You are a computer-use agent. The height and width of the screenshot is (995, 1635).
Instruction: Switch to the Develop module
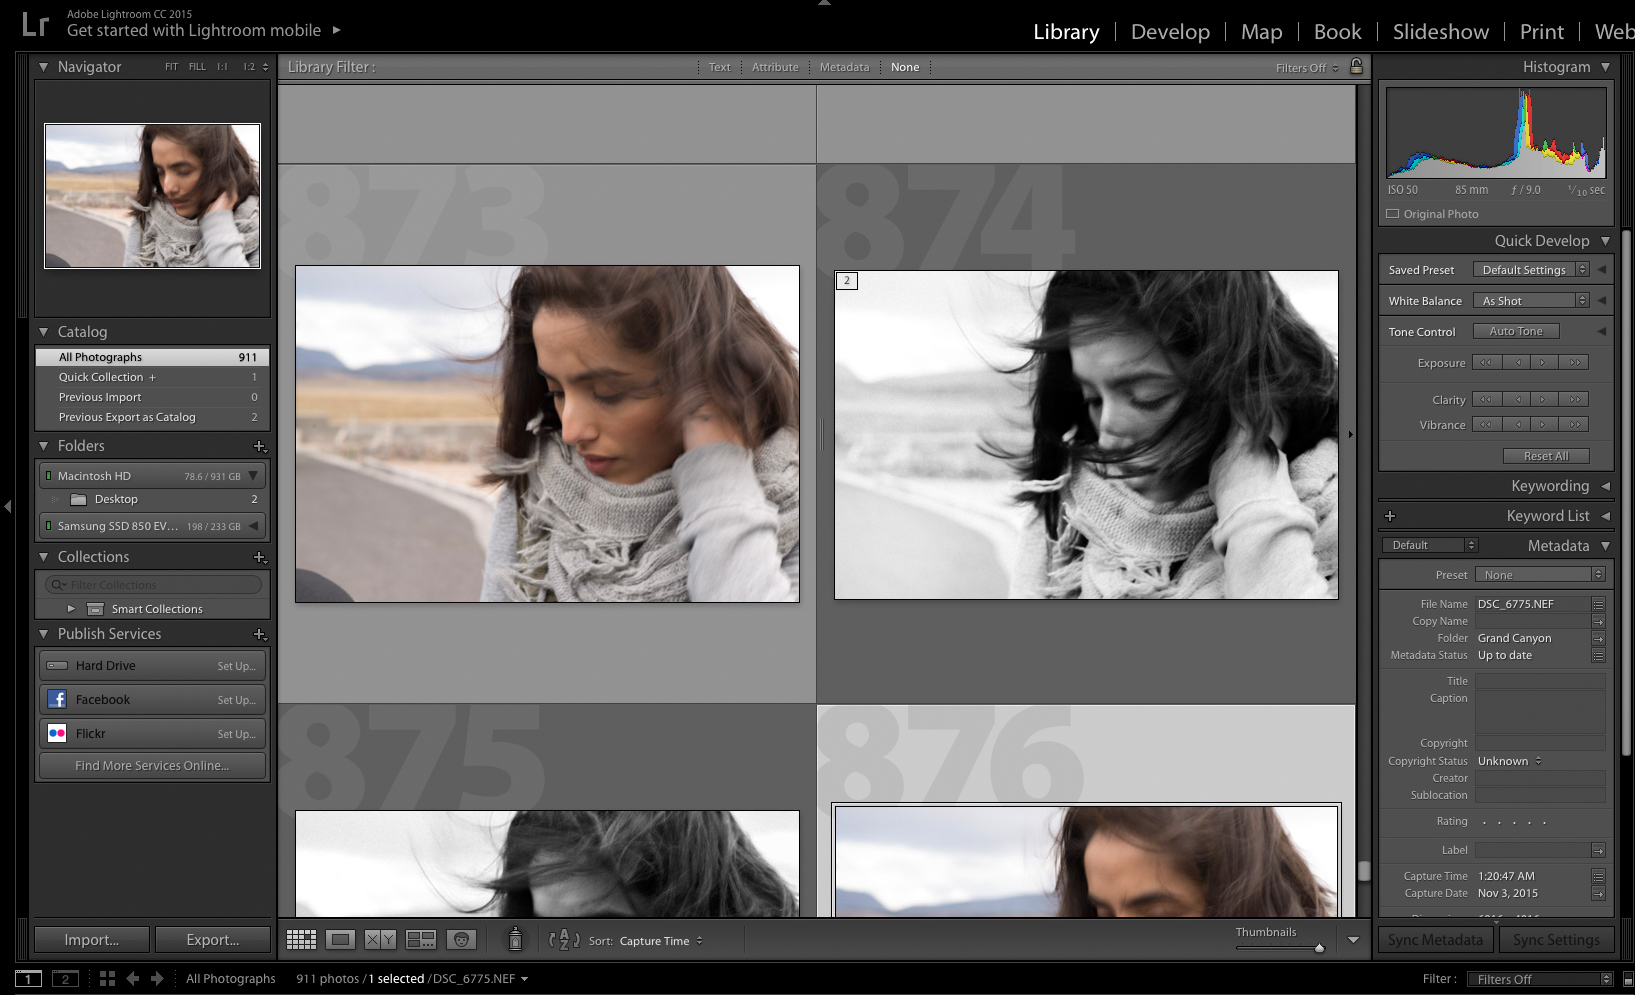pos(1169,31)
